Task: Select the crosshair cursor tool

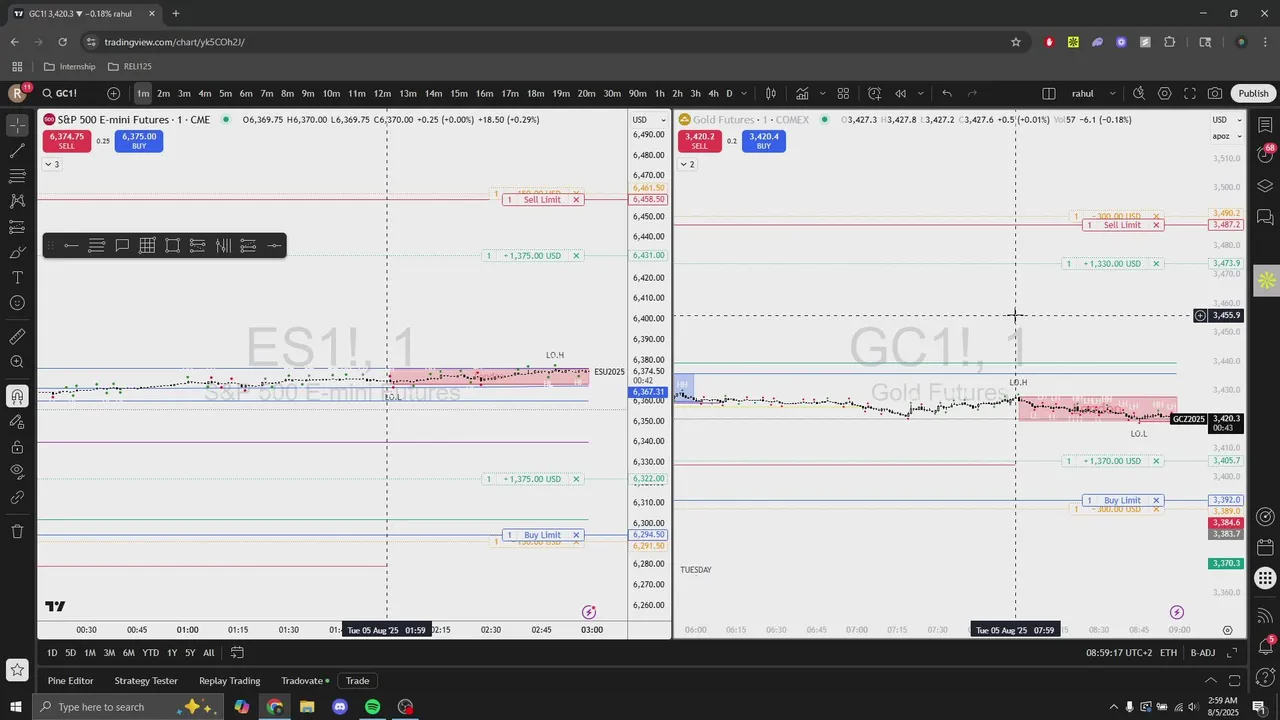Action: pos(17,126)
